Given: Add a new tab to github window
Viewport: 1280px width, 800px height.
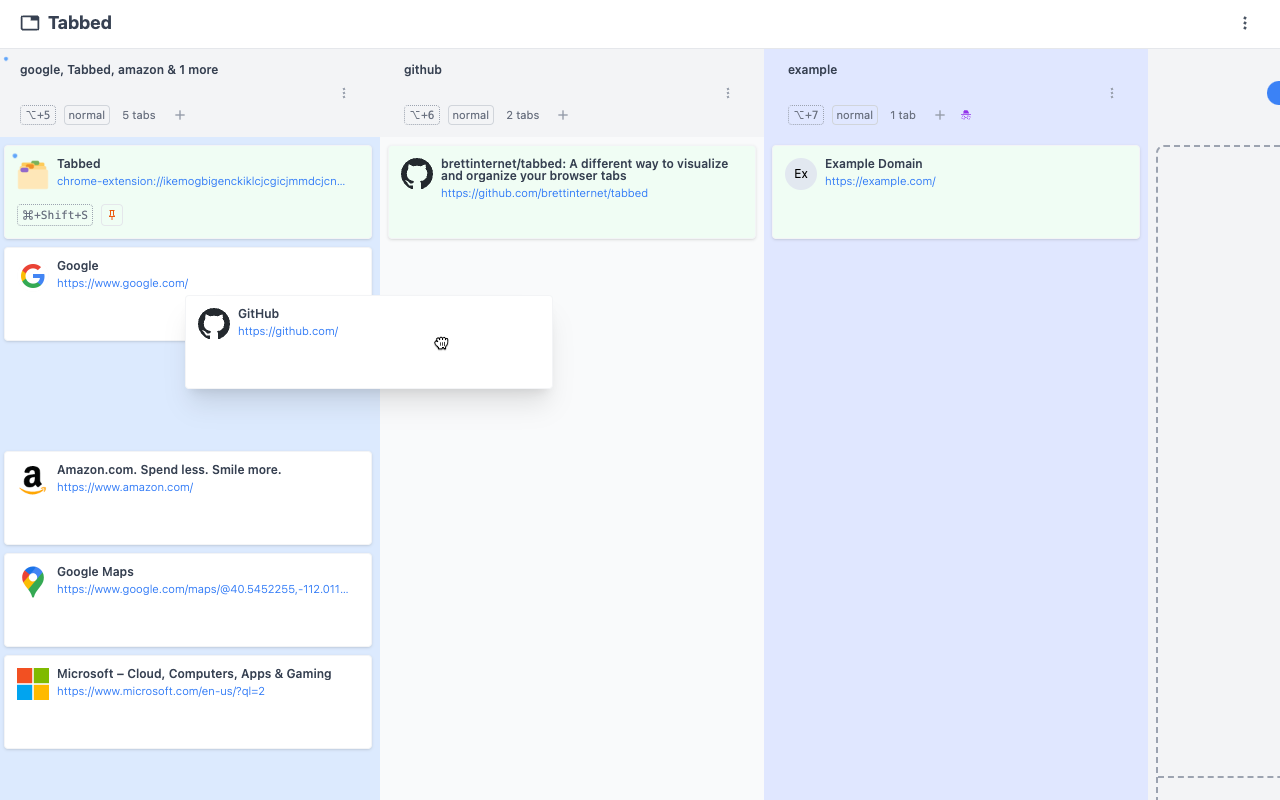Looking at the screenshot, I should coord(563,115).
